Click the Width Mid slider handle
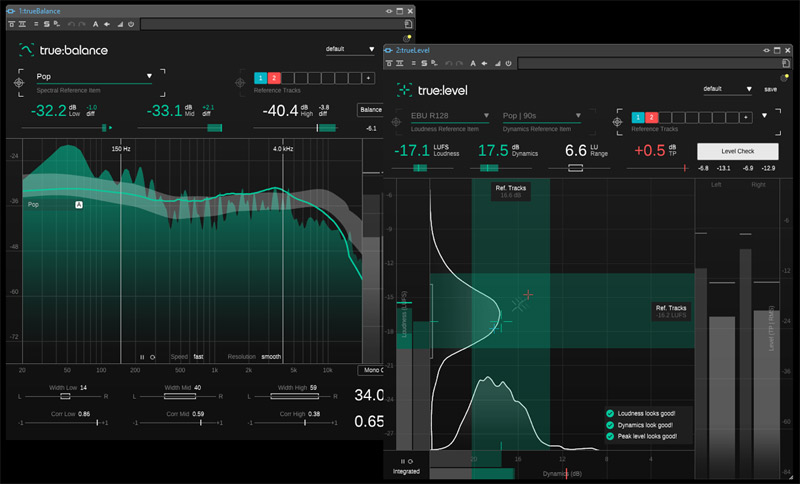 (x=180, y=396)
